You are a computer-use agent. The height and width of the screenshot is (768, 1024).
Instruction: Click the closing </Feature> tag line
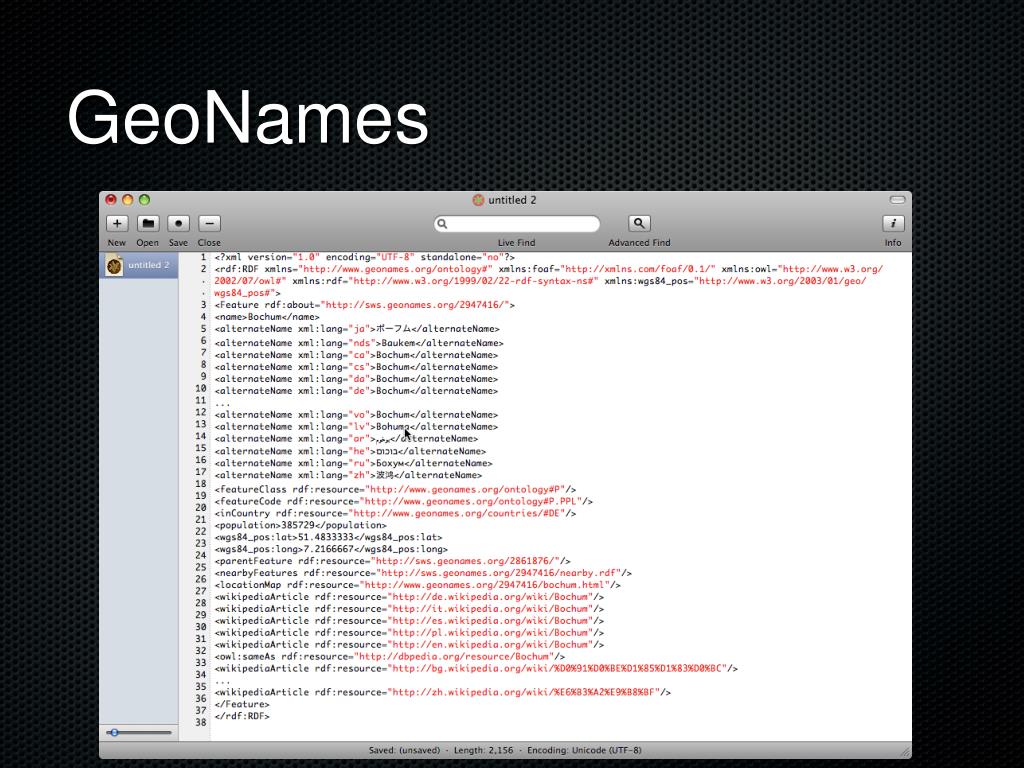click(x=242, y=705)
